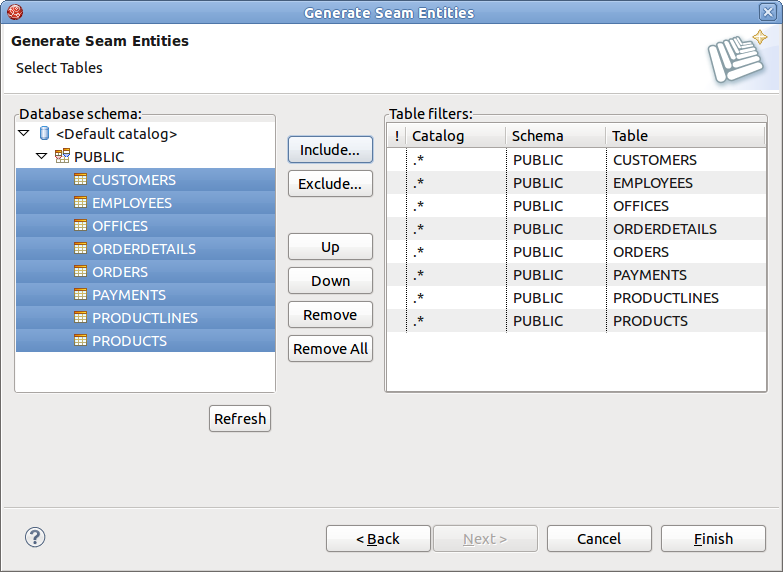This screenshot has height=572, width=783.
Task: Go Back to previous wizard page
Action: (378, 539)
